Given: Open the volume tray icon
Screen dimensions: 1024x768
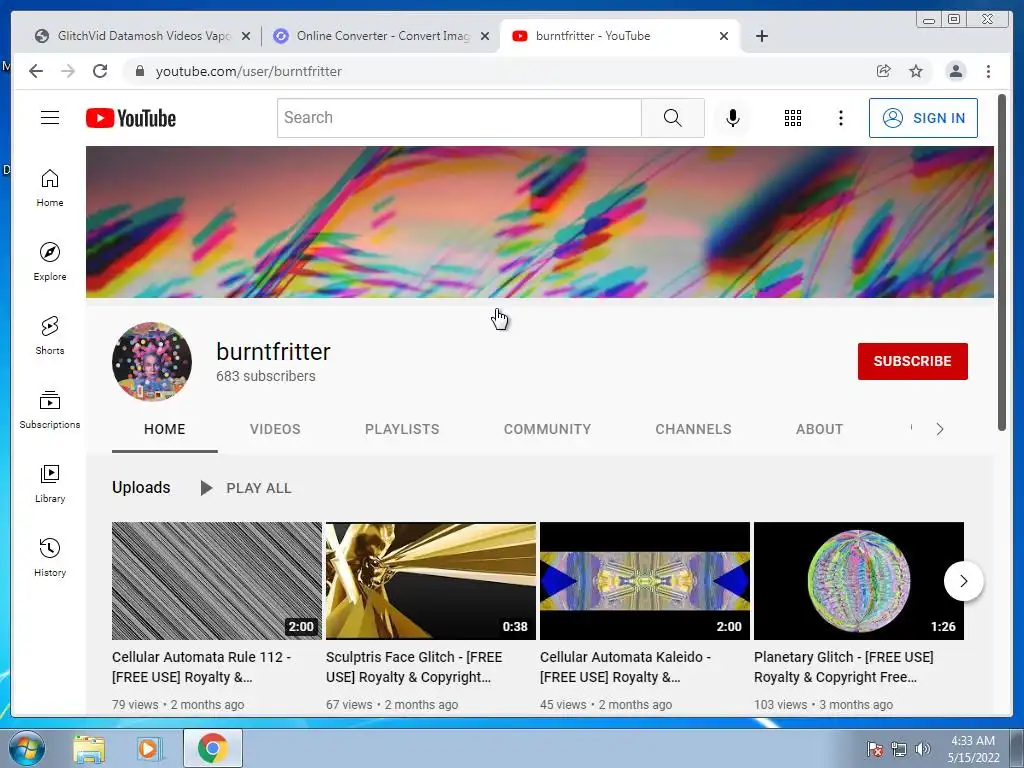Looking at the screenshot, I should 923,749.
